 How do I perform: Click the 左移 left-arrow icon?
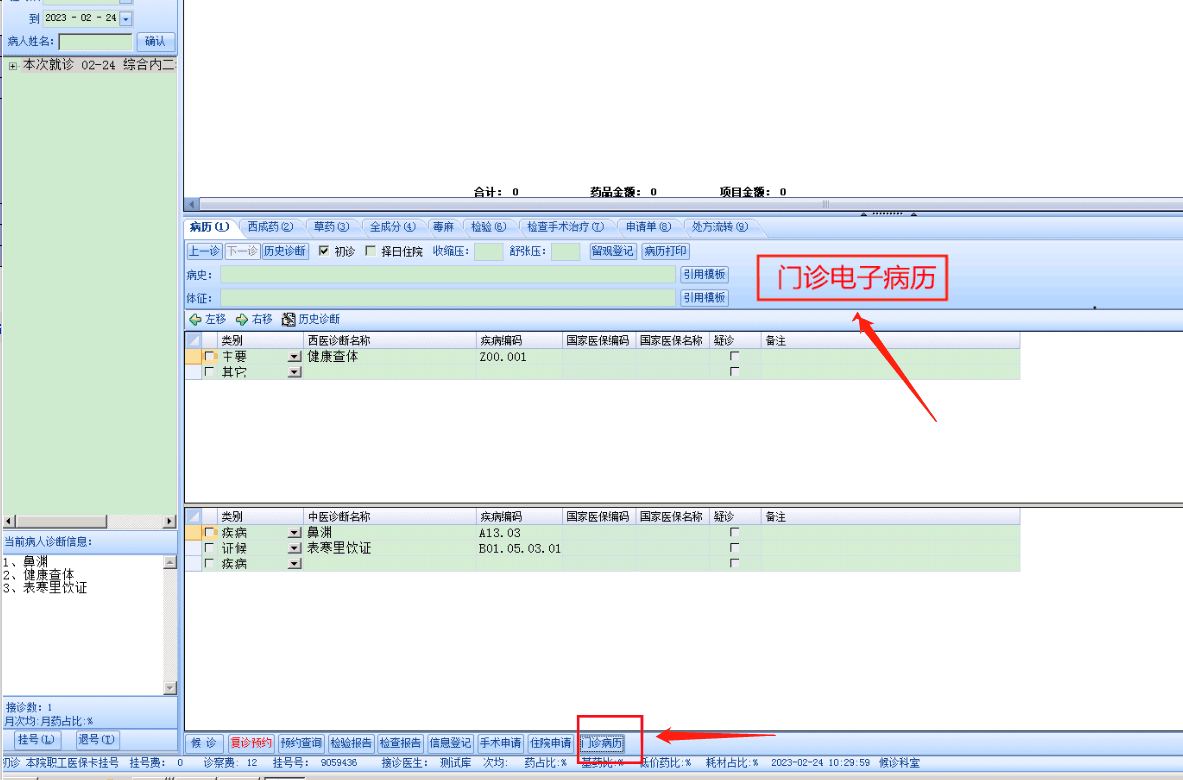(x=195, y=319)
